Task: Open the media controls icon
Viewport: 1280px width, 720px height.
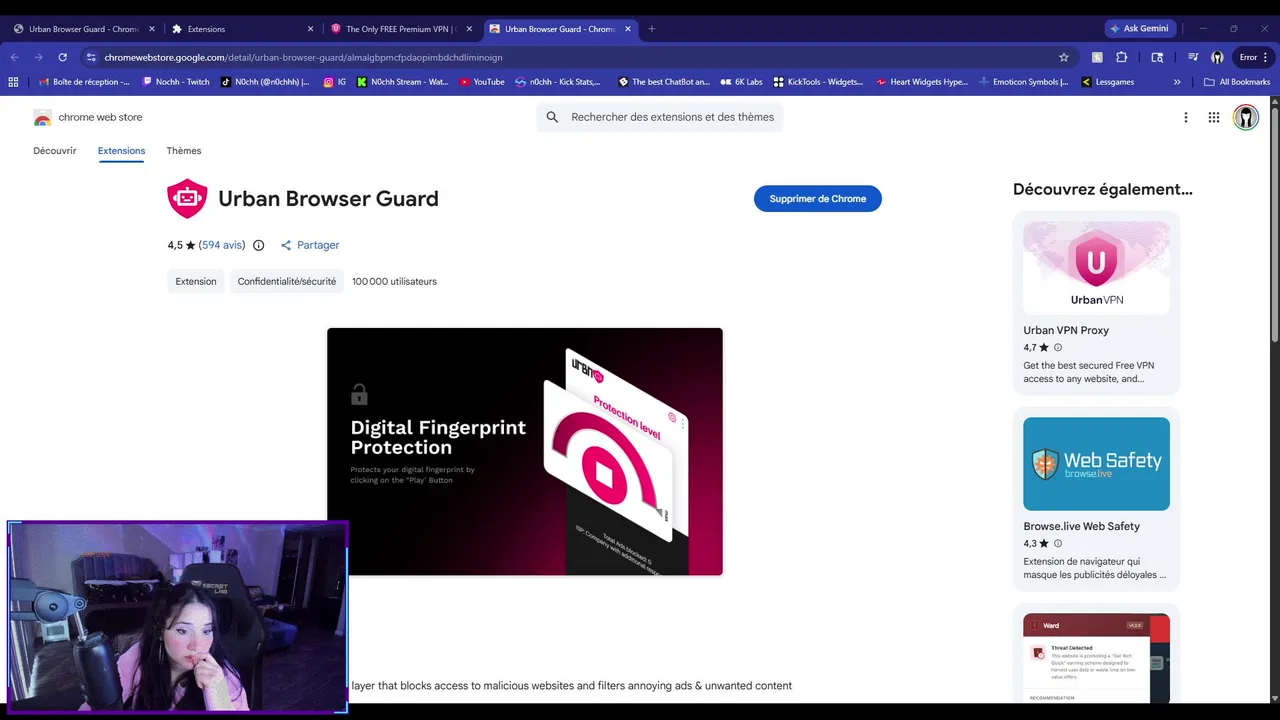Action: (1193, 57)
